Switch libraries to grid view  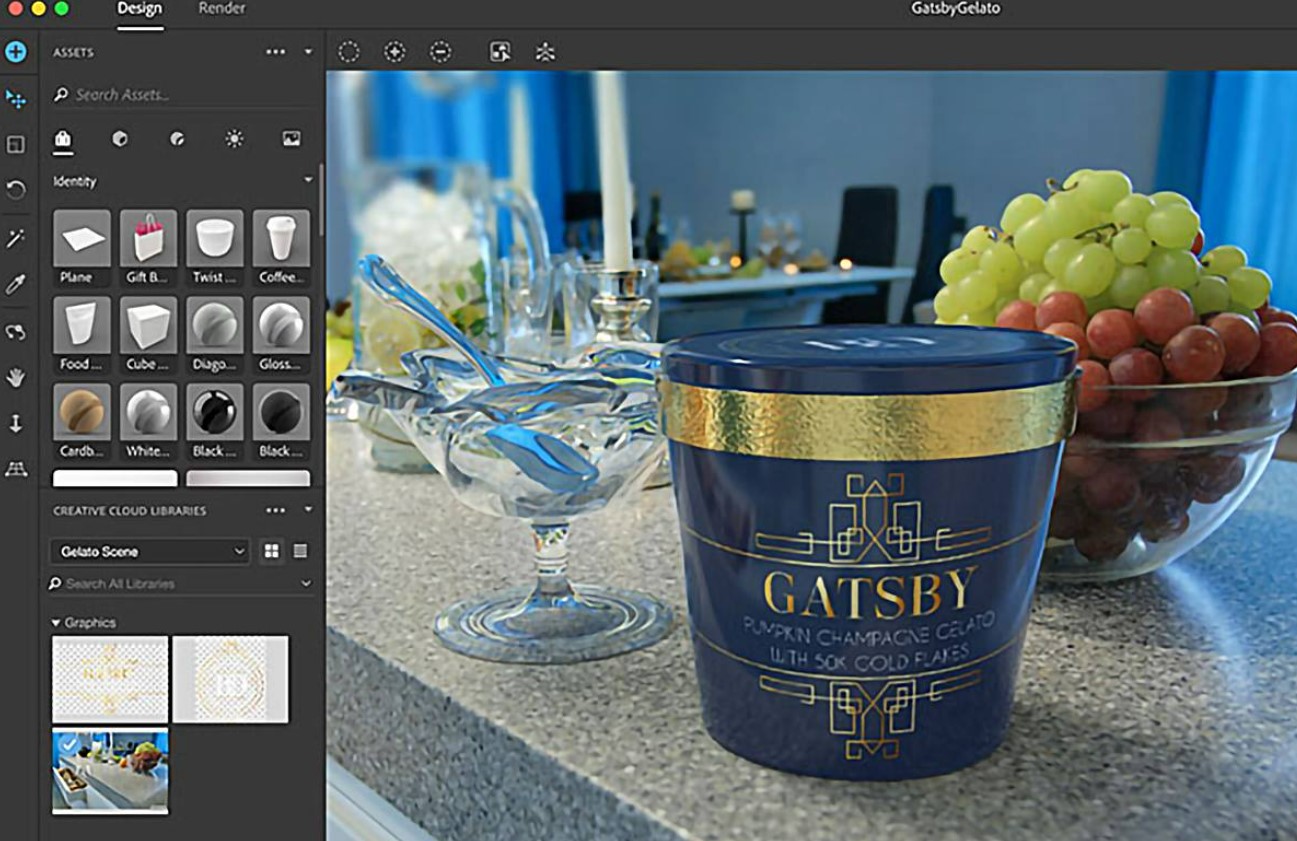(271, 551)
